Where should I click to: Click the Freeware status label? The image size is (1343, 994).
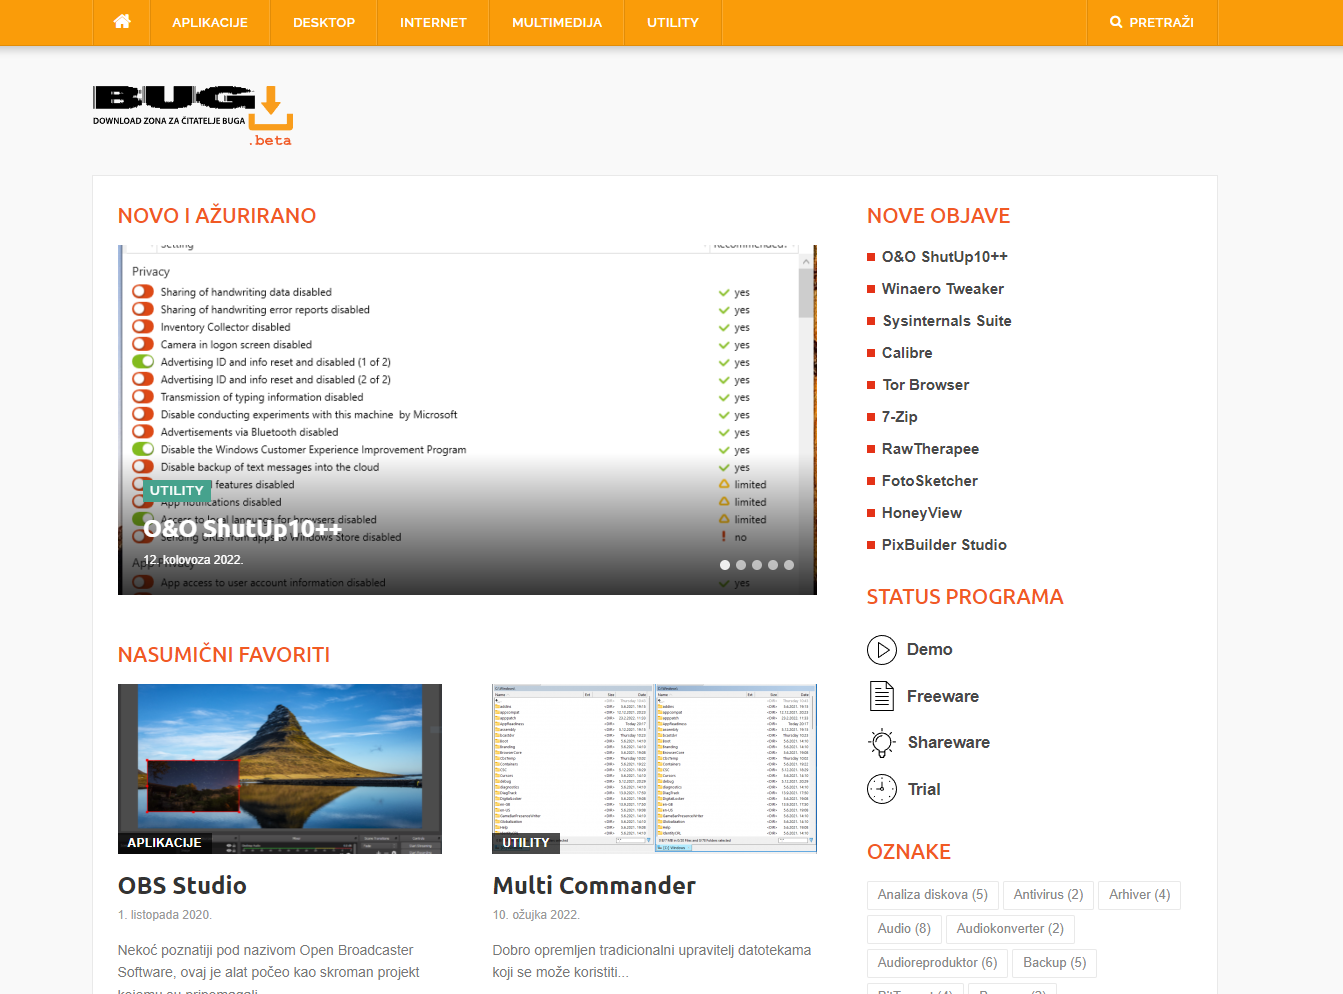click(943, 696)
